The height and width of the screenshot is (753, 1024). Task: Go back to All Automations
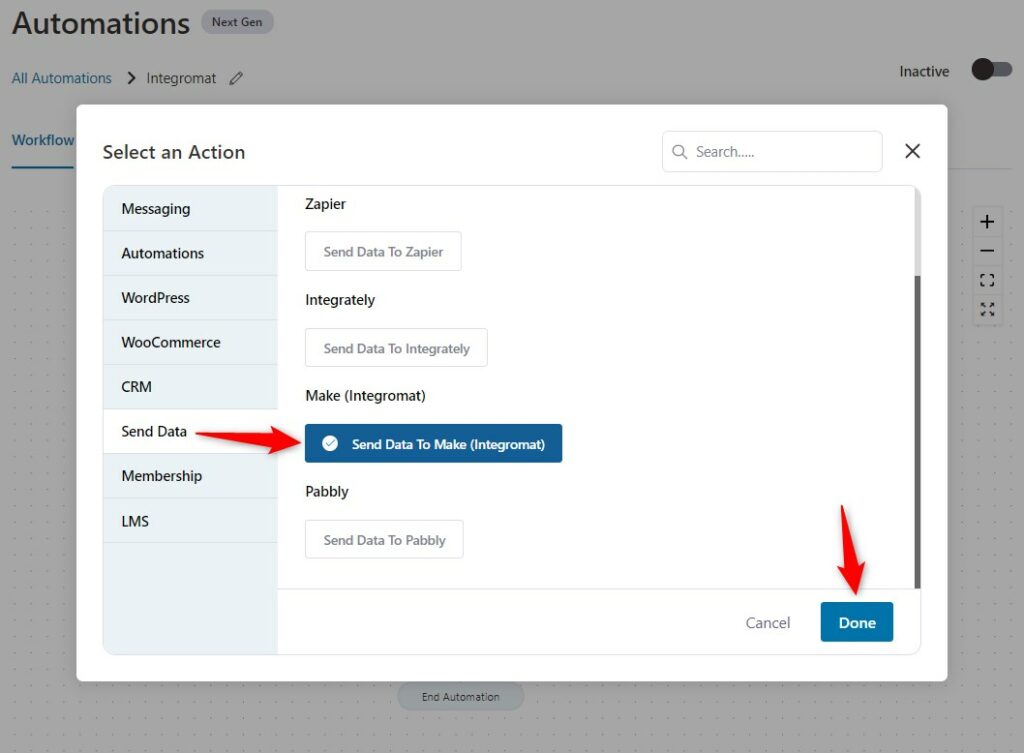tap(61, 78)
